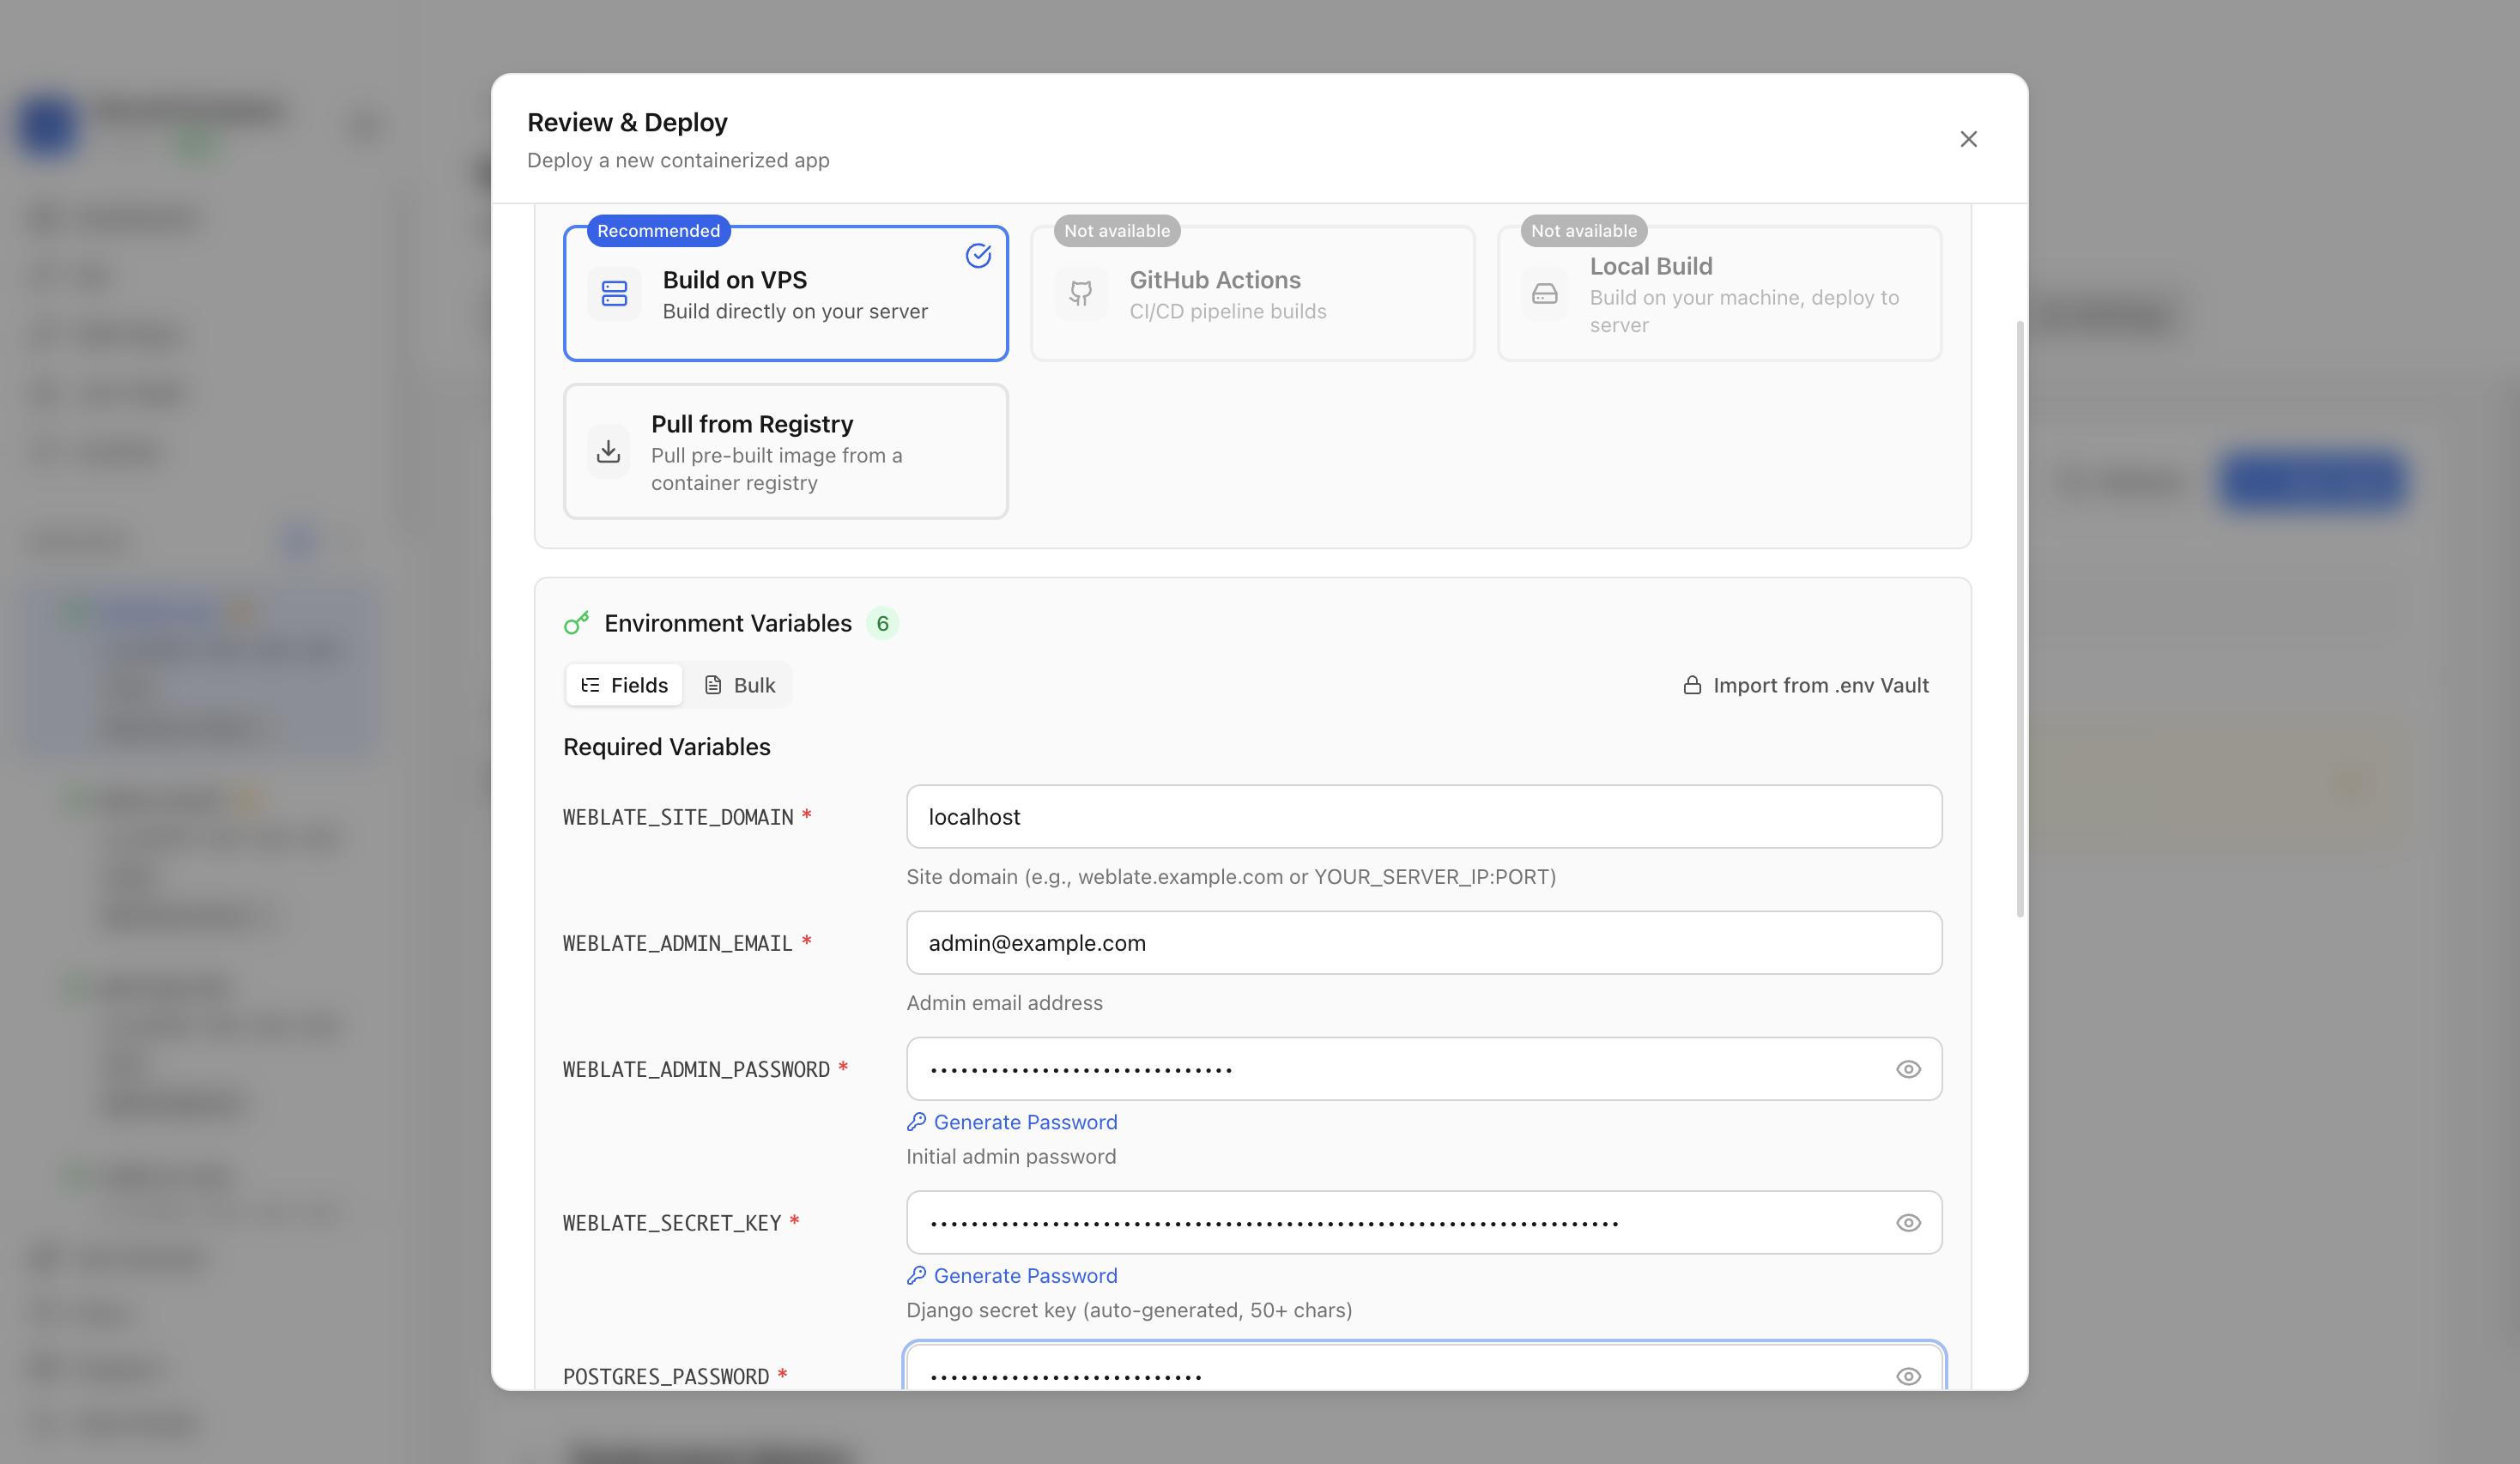Select the Build on VPS option

(785, 293)
